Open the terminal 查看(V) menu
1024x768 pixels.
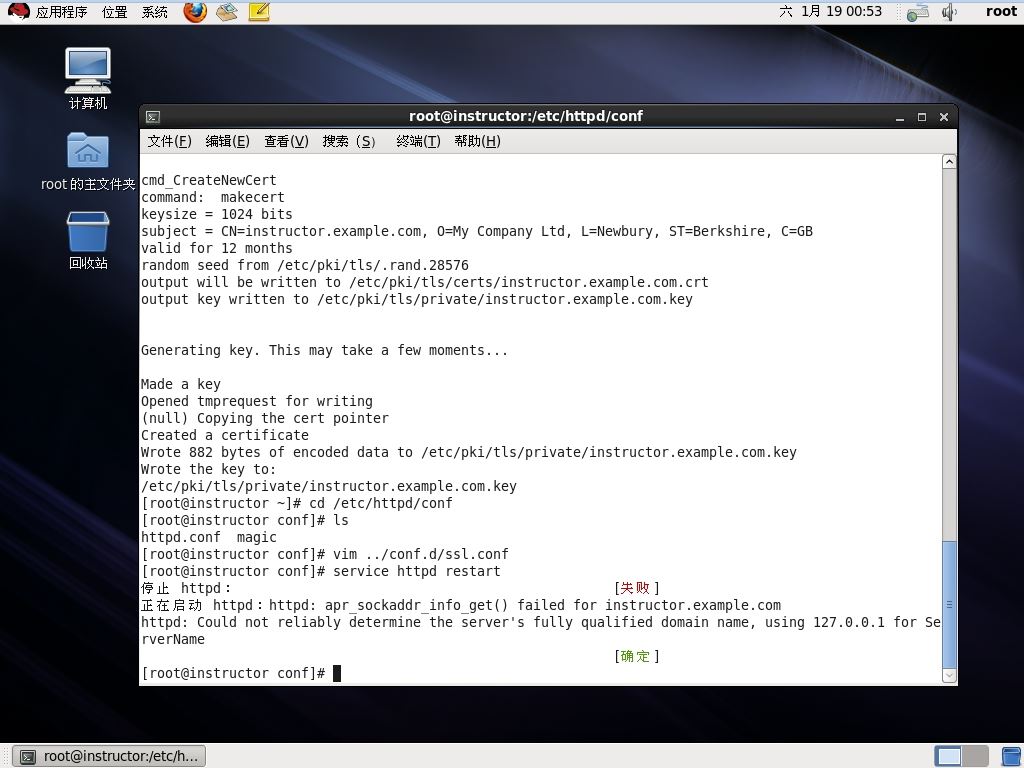tap(286, 141)
